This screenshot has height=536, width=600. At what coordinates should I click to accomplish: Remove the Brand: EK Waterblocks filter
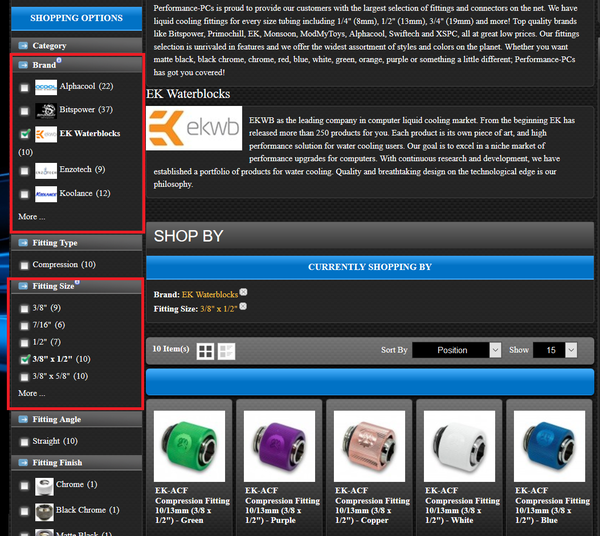click(243, 293)
